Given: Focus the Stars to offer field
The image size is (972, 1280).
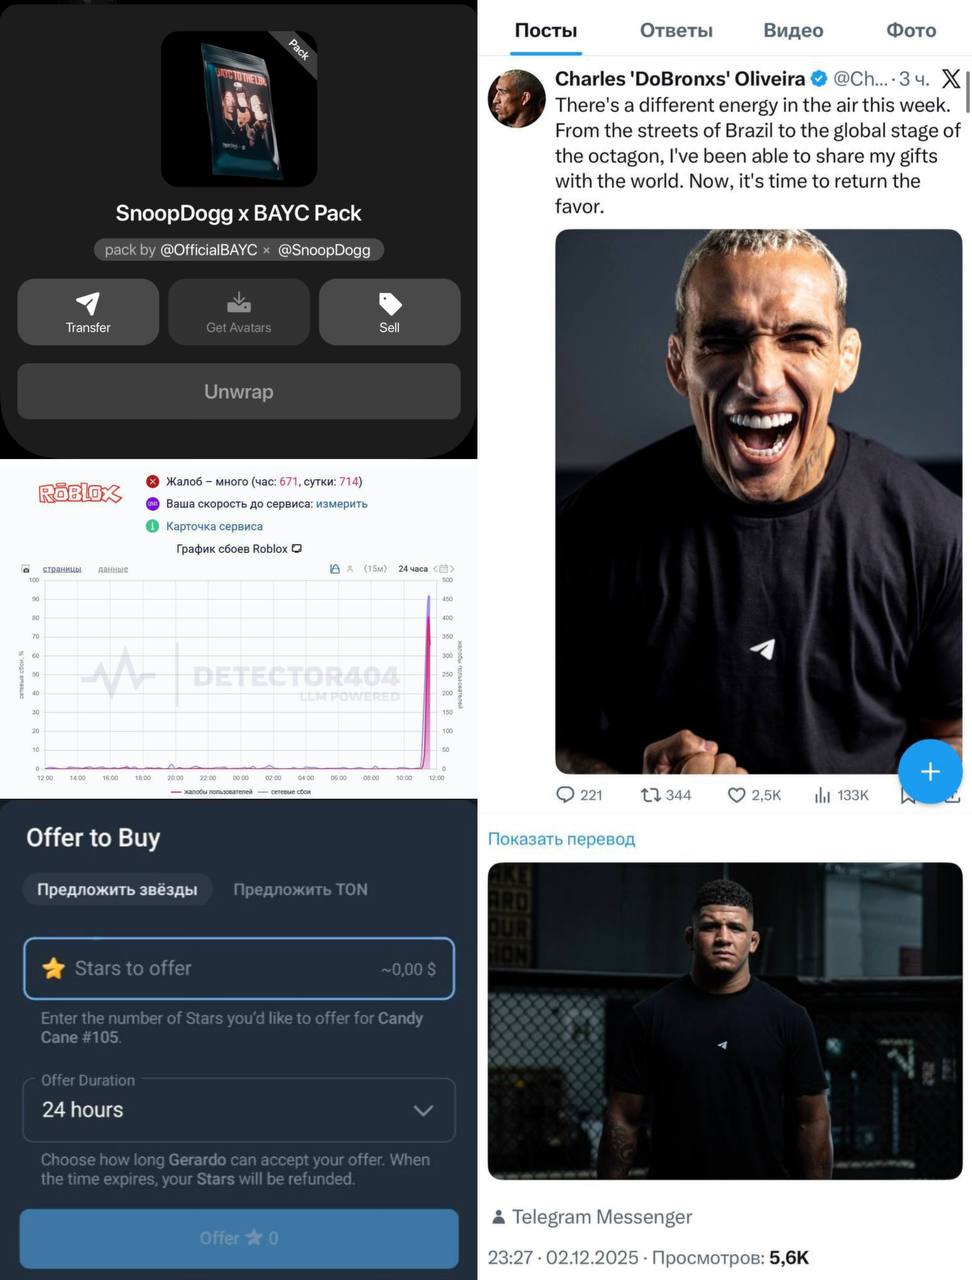Looking at the screenshot, I should click(239, 968).
